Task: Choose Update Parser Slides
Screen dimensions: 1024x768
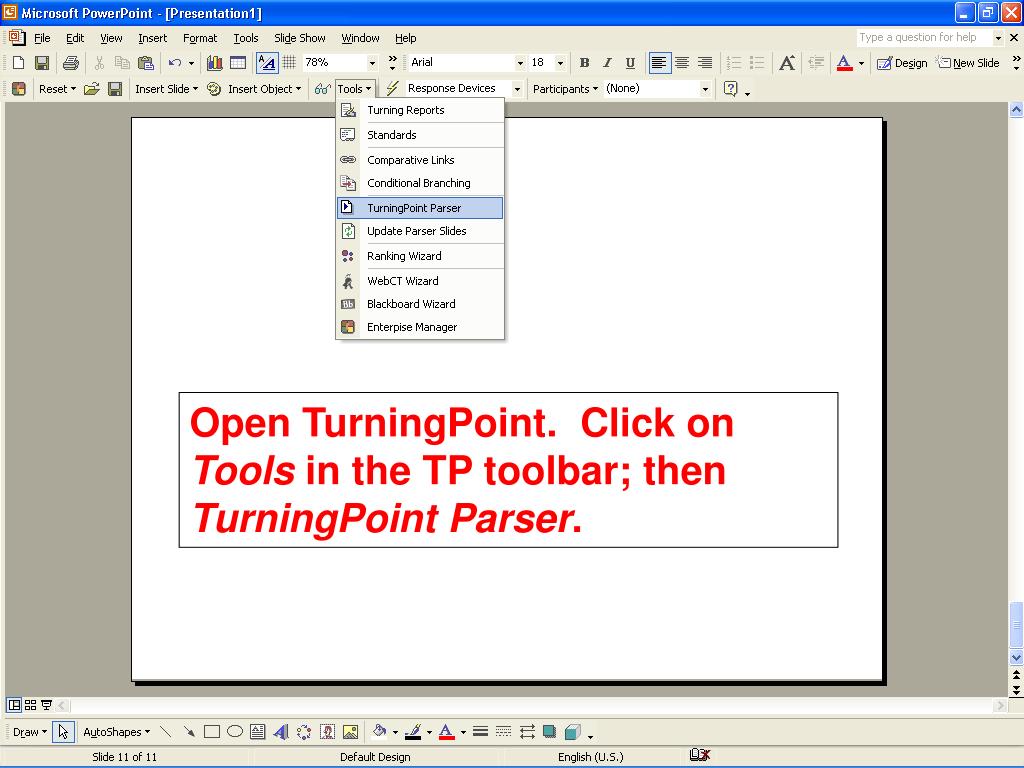Action: coord(420,231)
